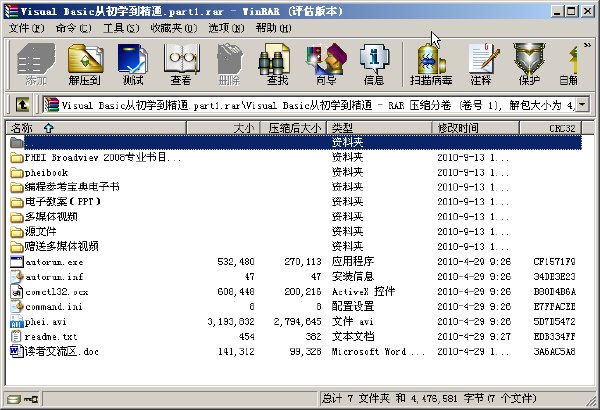The height and width of the screenshot is (410, 600).
Task: Select the 读者交流区.doc Word icon
Action: point(17,351)
